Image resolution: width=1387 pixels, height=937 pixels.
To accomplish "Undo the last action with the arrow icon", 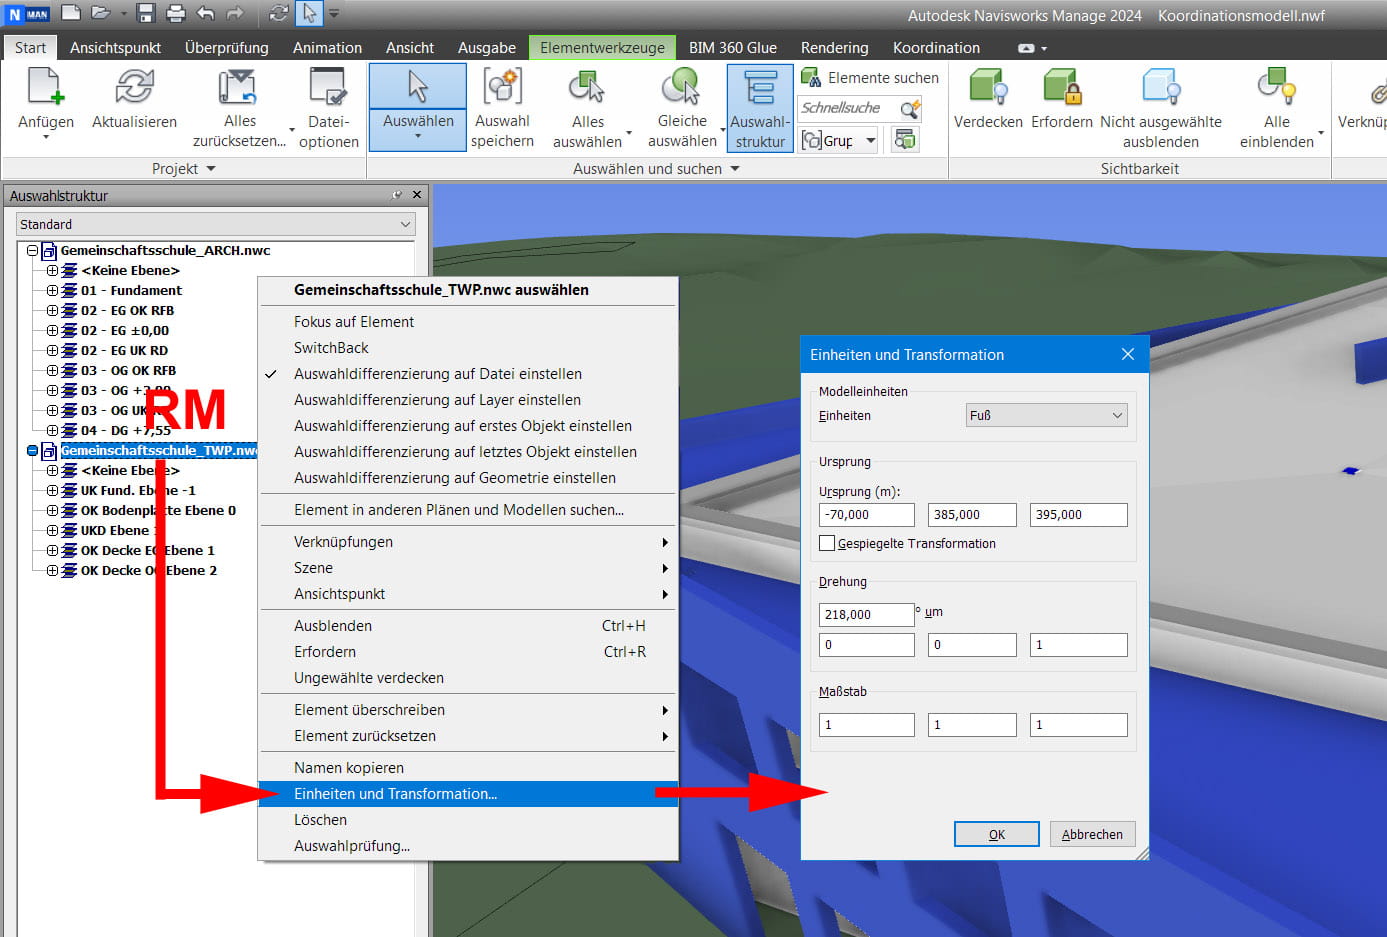I will point(206,13).
